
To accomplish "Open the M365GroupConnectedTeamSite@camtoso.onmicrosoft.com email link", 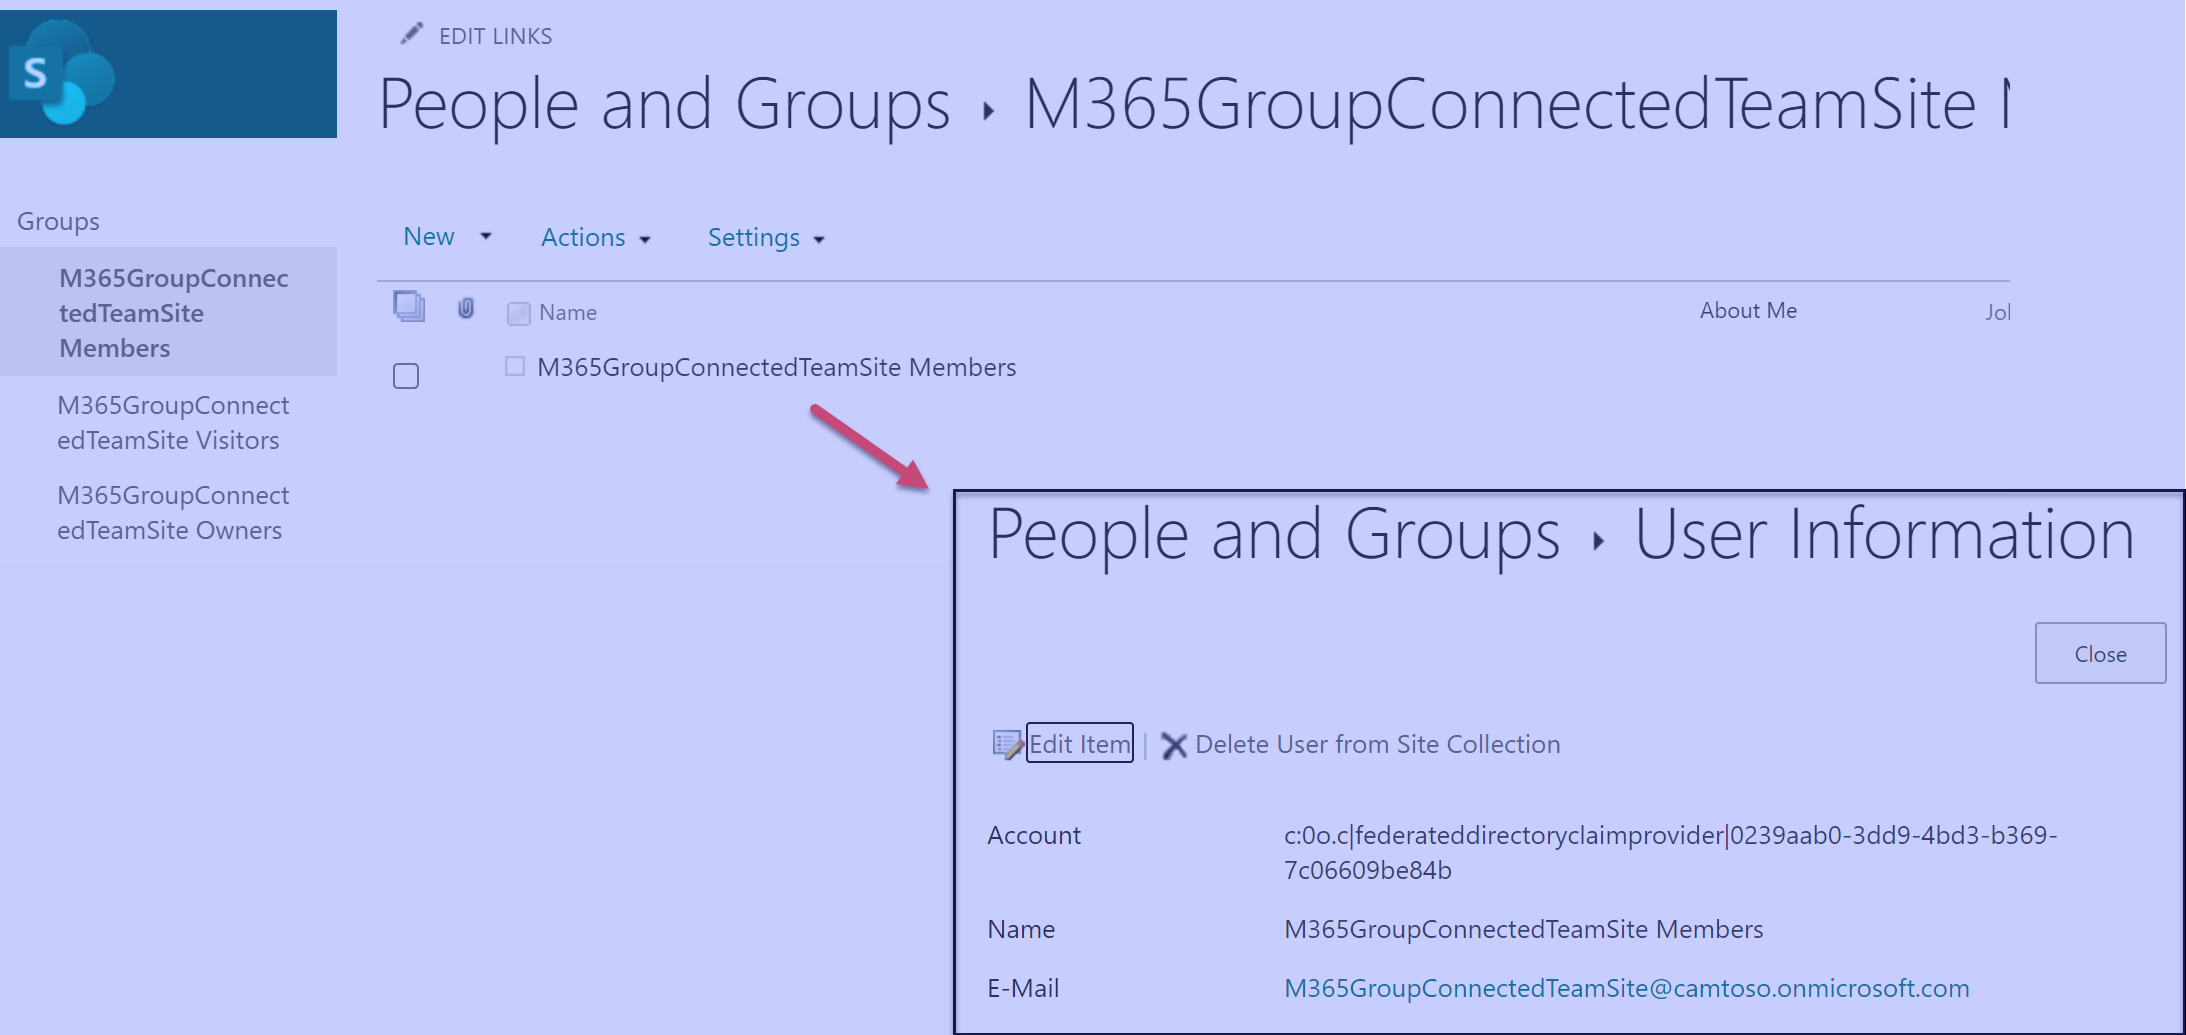I will pos(1626,988).
